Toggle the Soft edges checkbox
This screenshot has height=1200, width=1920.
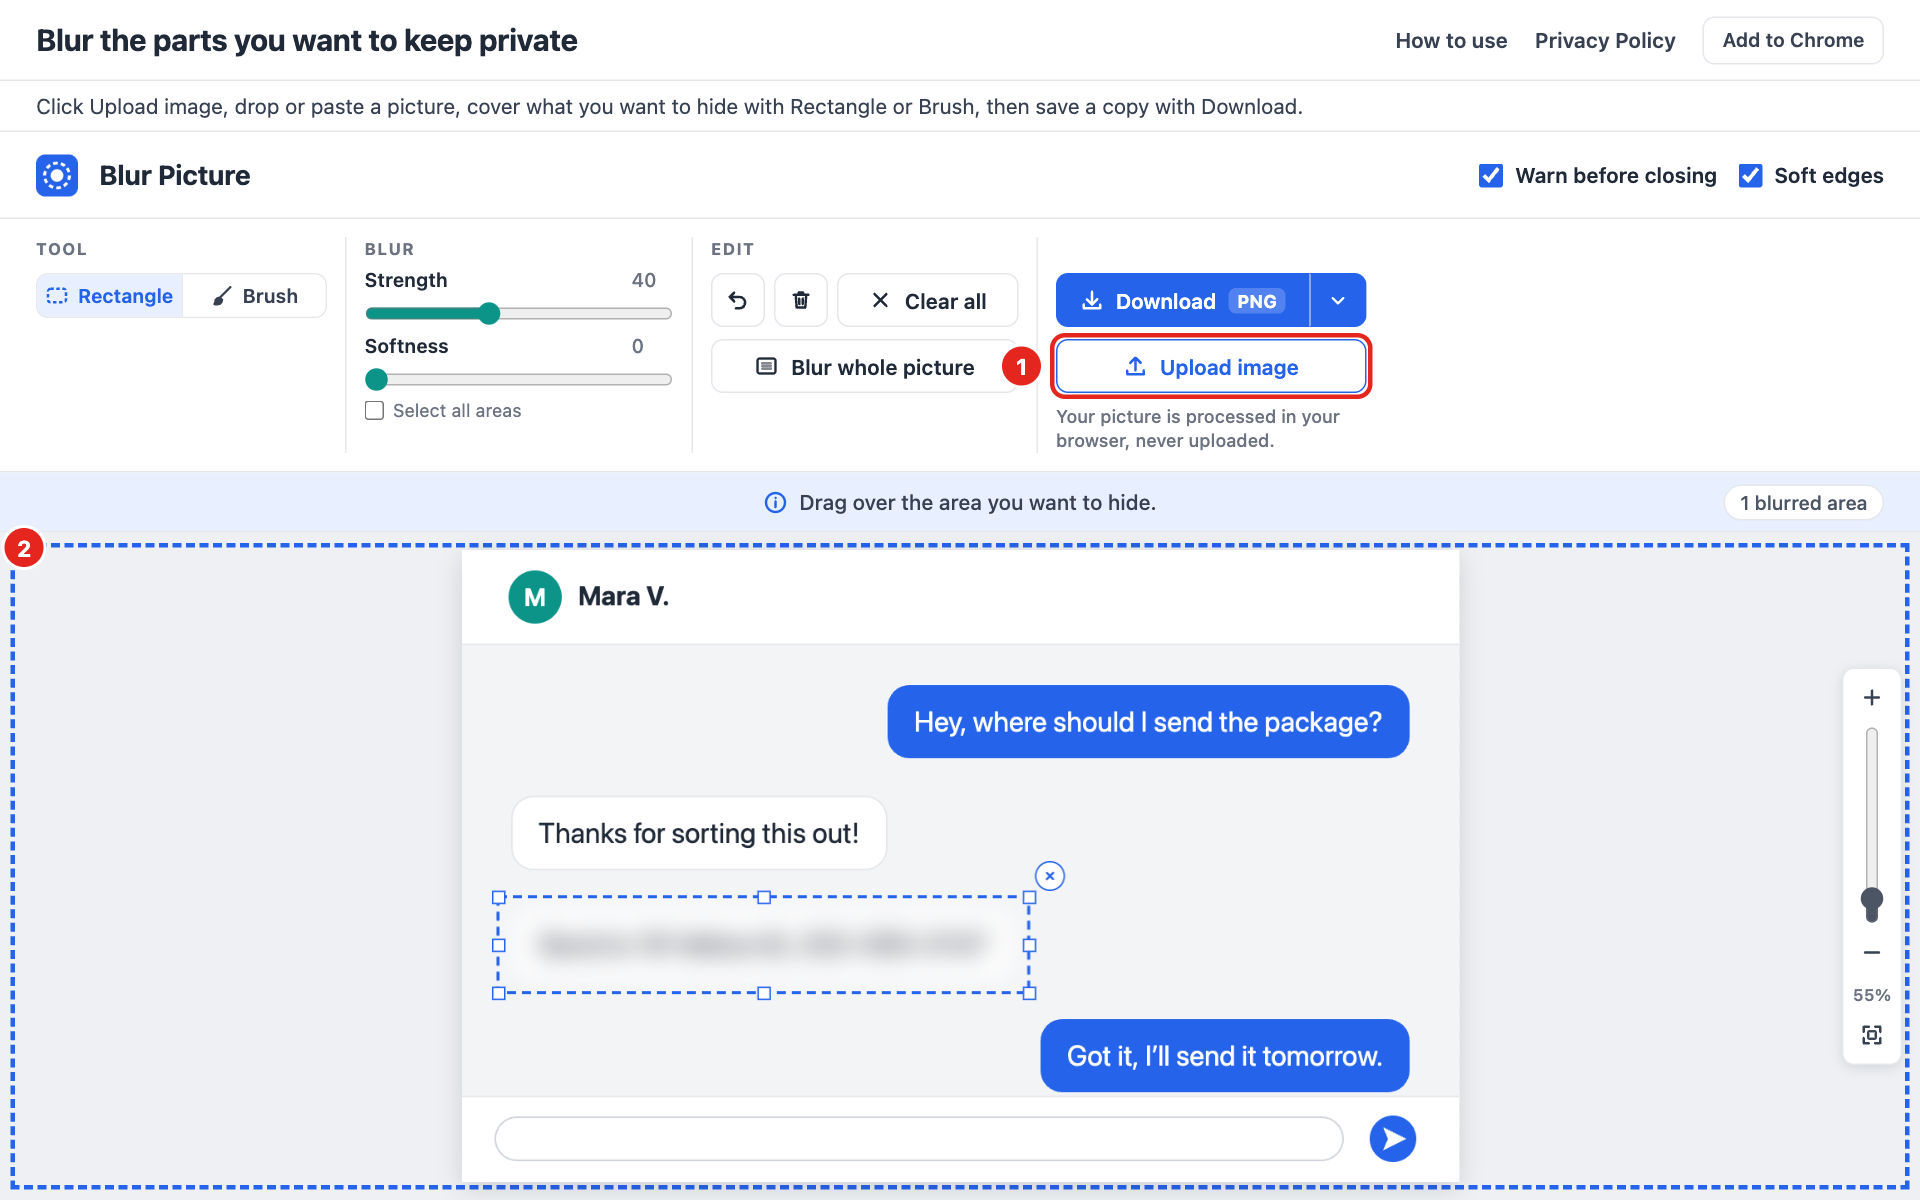pyautogui.click(x=1751, y=176)
